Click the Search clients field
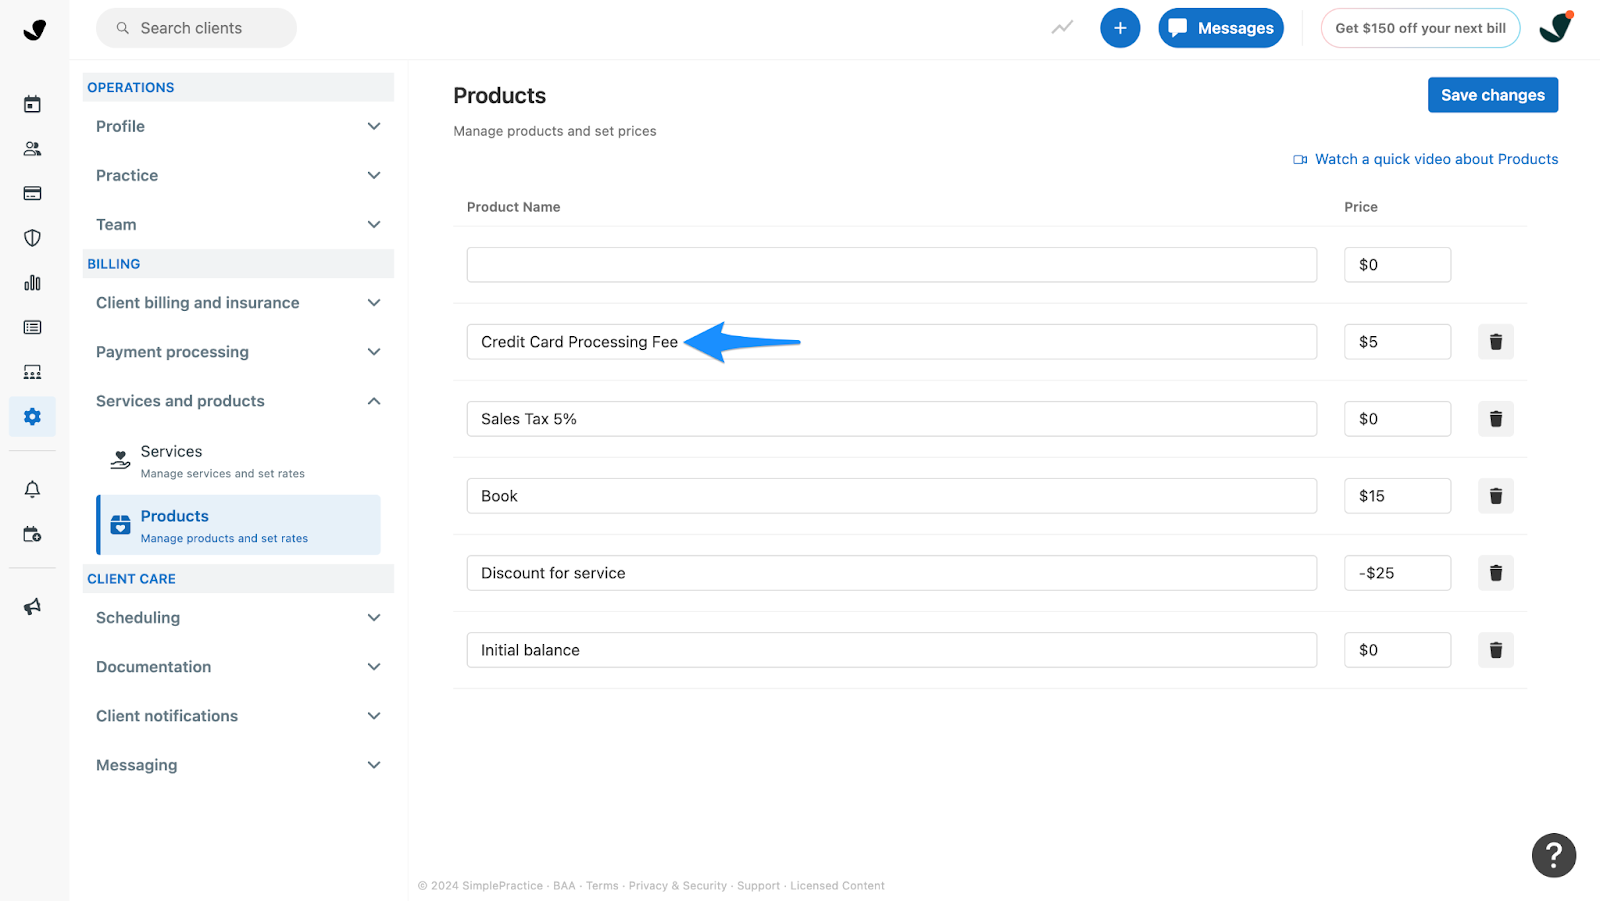This screenshot has width=1600, height=901. coord(196,28)
